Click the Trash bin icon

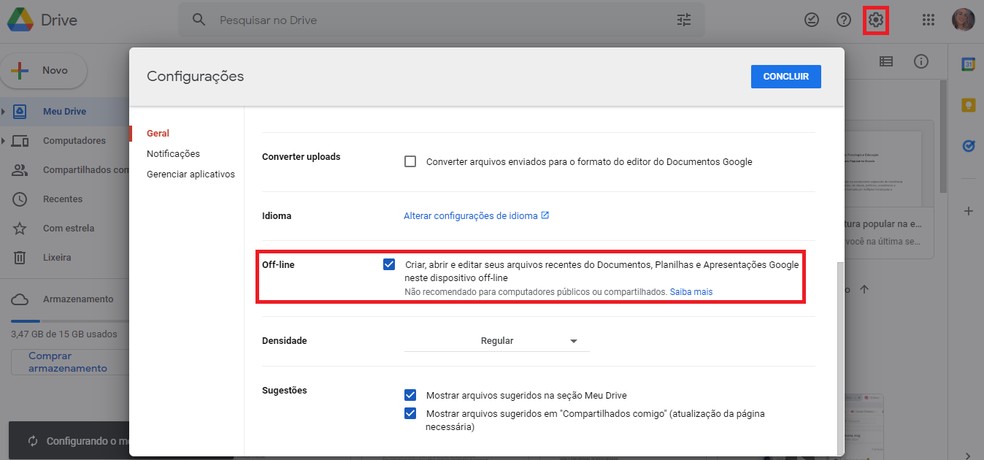20,257
